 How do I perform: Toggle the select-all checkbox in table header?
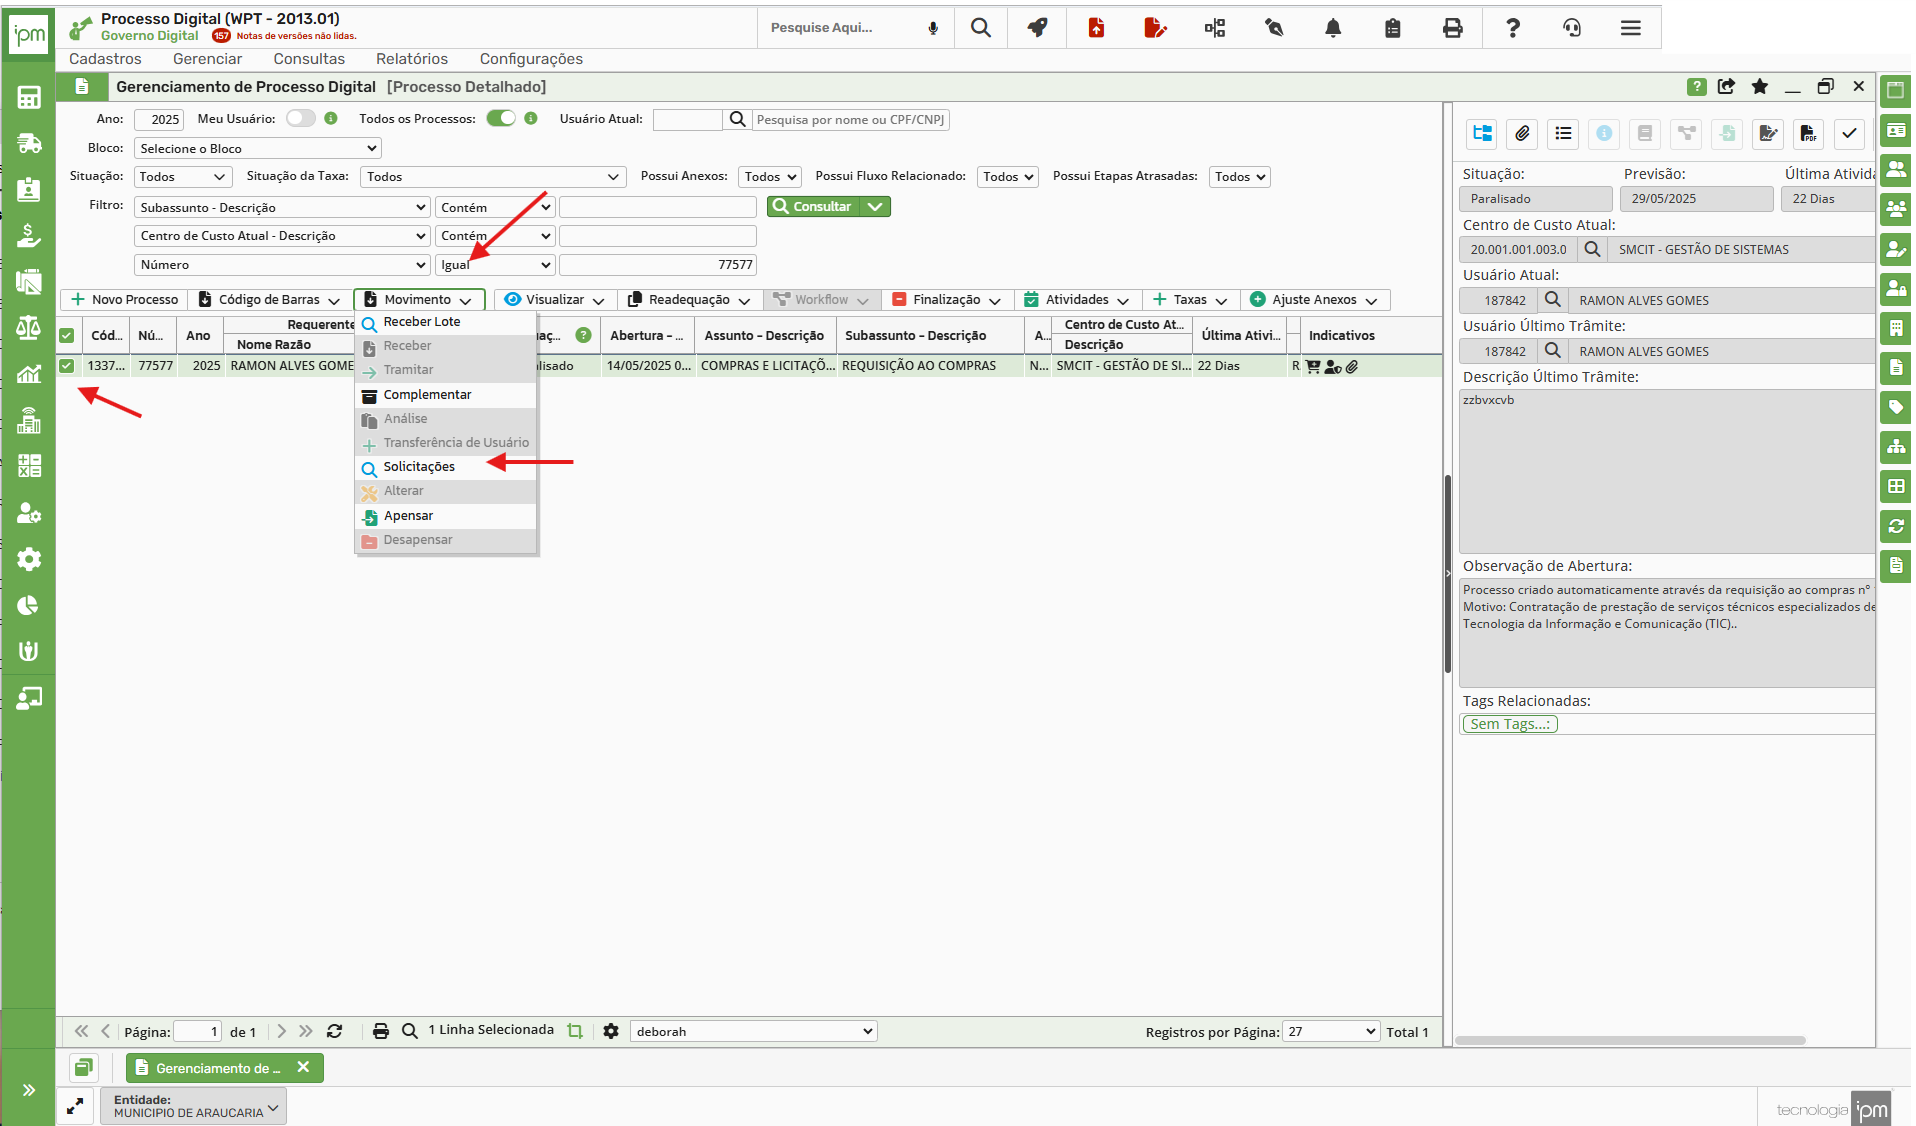click(66, 336)
